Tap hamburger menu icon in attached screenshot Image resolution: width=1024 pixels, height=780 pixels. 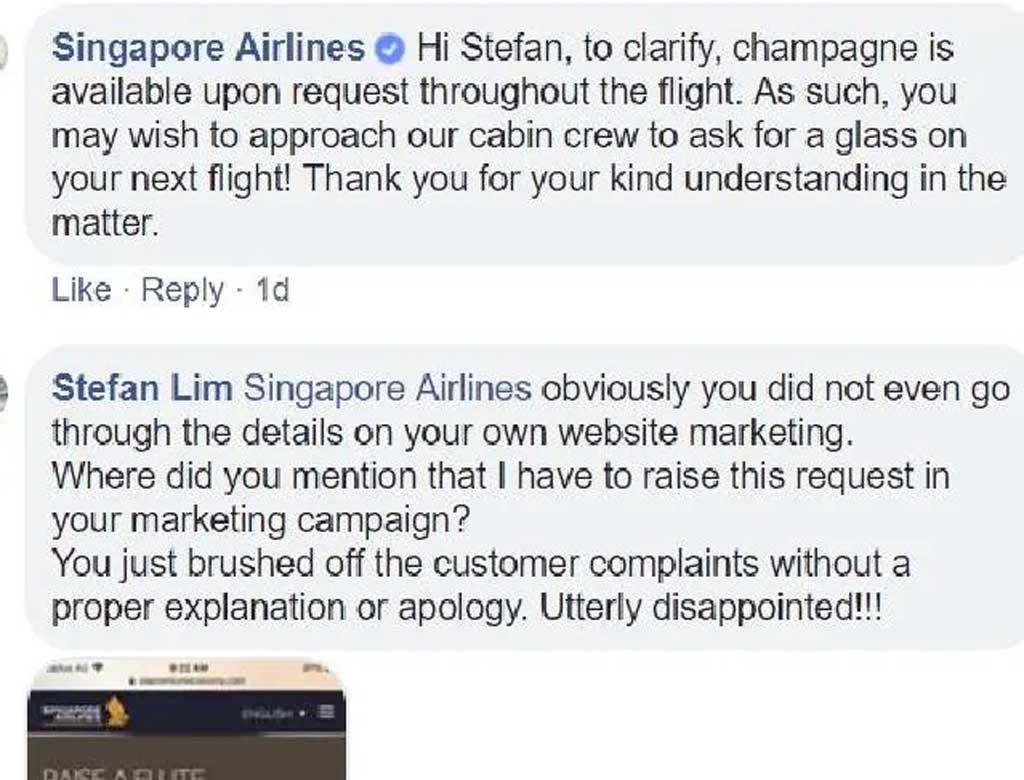tap(327, 711)
